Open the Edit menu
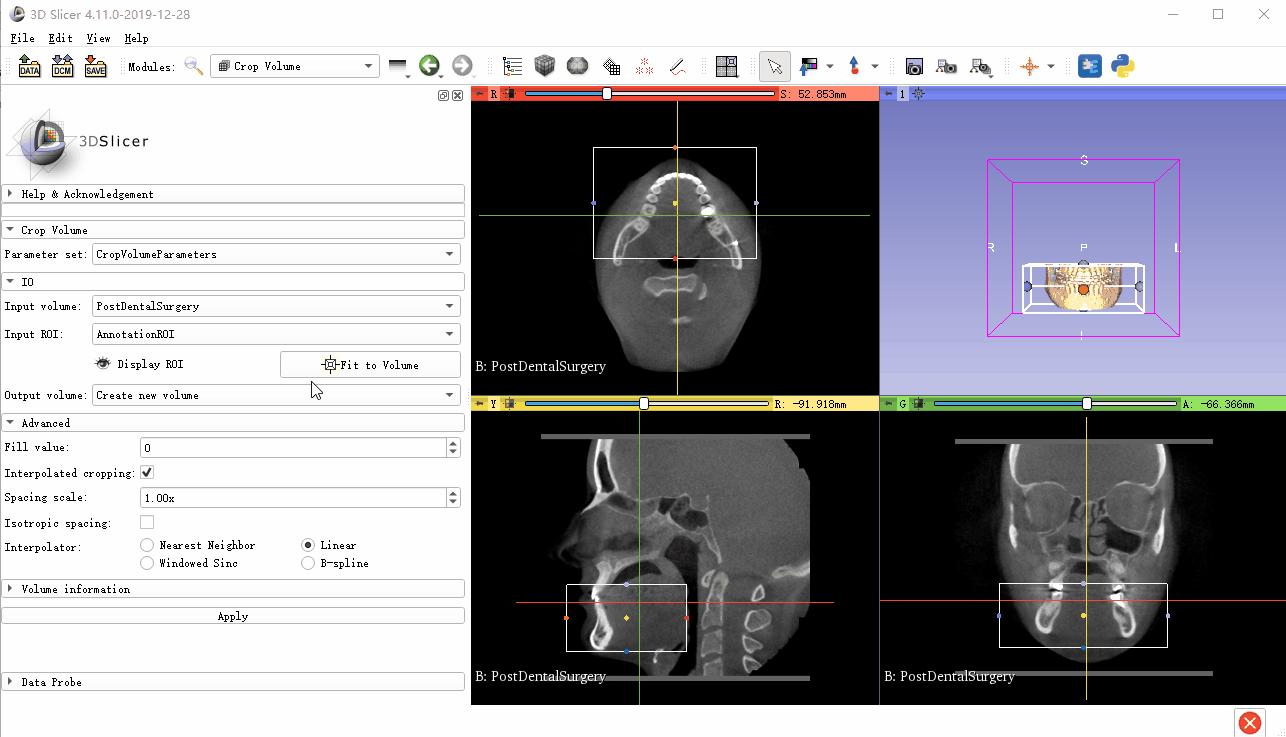The image size is (1286, 737). click(60, 38)
